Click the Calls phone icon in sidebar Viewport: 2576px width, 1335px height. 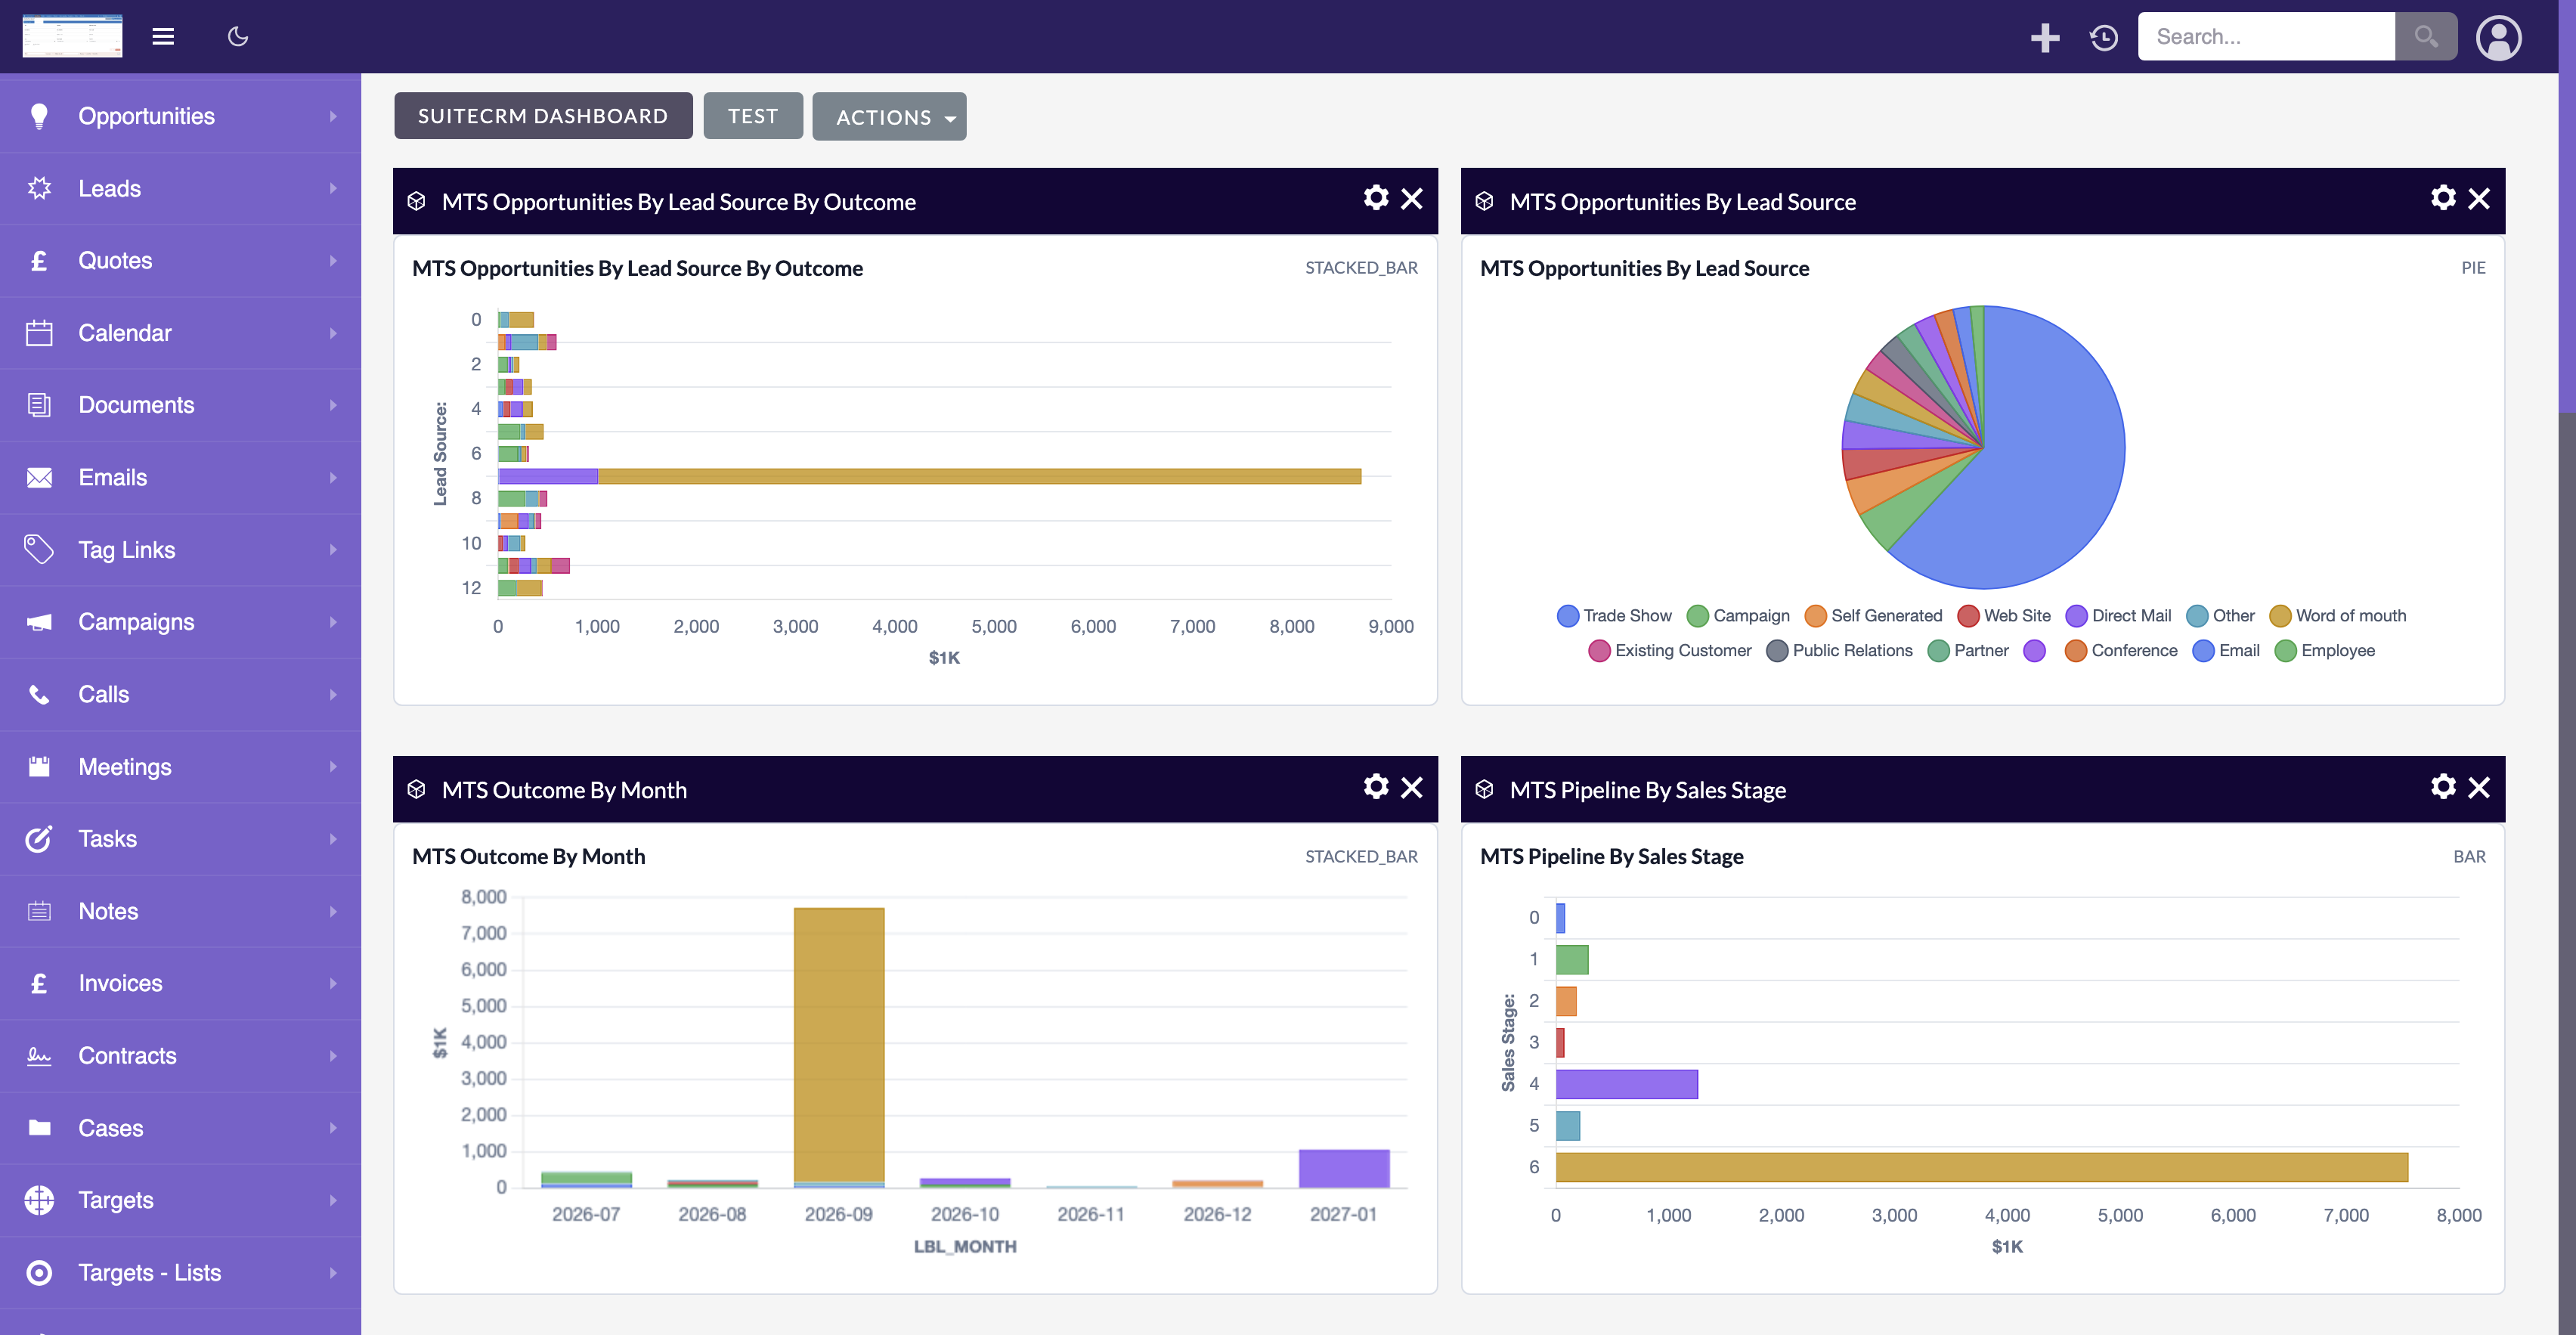pyautogui.click(x=39, y=695)
